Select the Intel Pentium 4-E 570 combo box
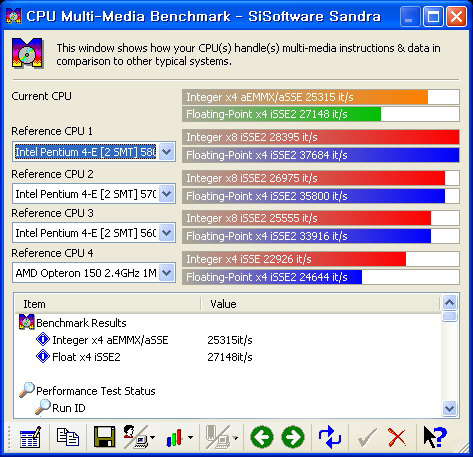This screenshot has height=457, width=473. coord(94,194)
